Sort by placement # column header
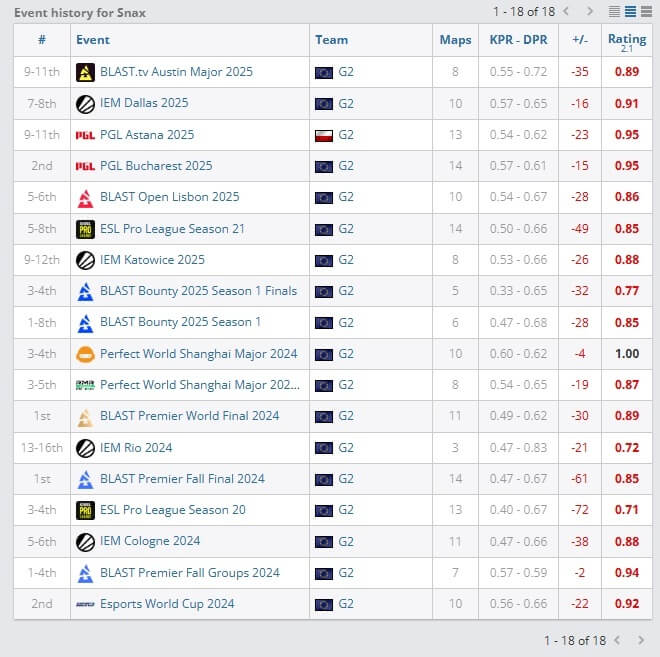Viewport: 660px width, 657px height. (42, 40)
